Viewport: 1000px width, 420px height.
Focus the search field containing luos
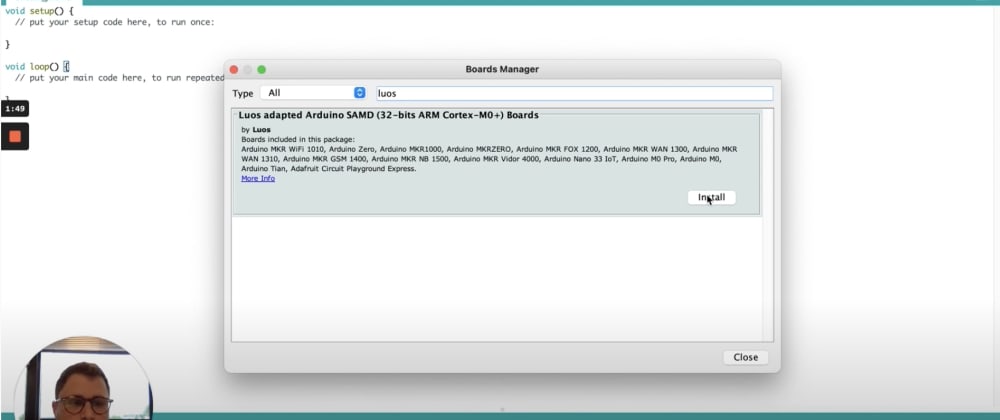[574, 93]
